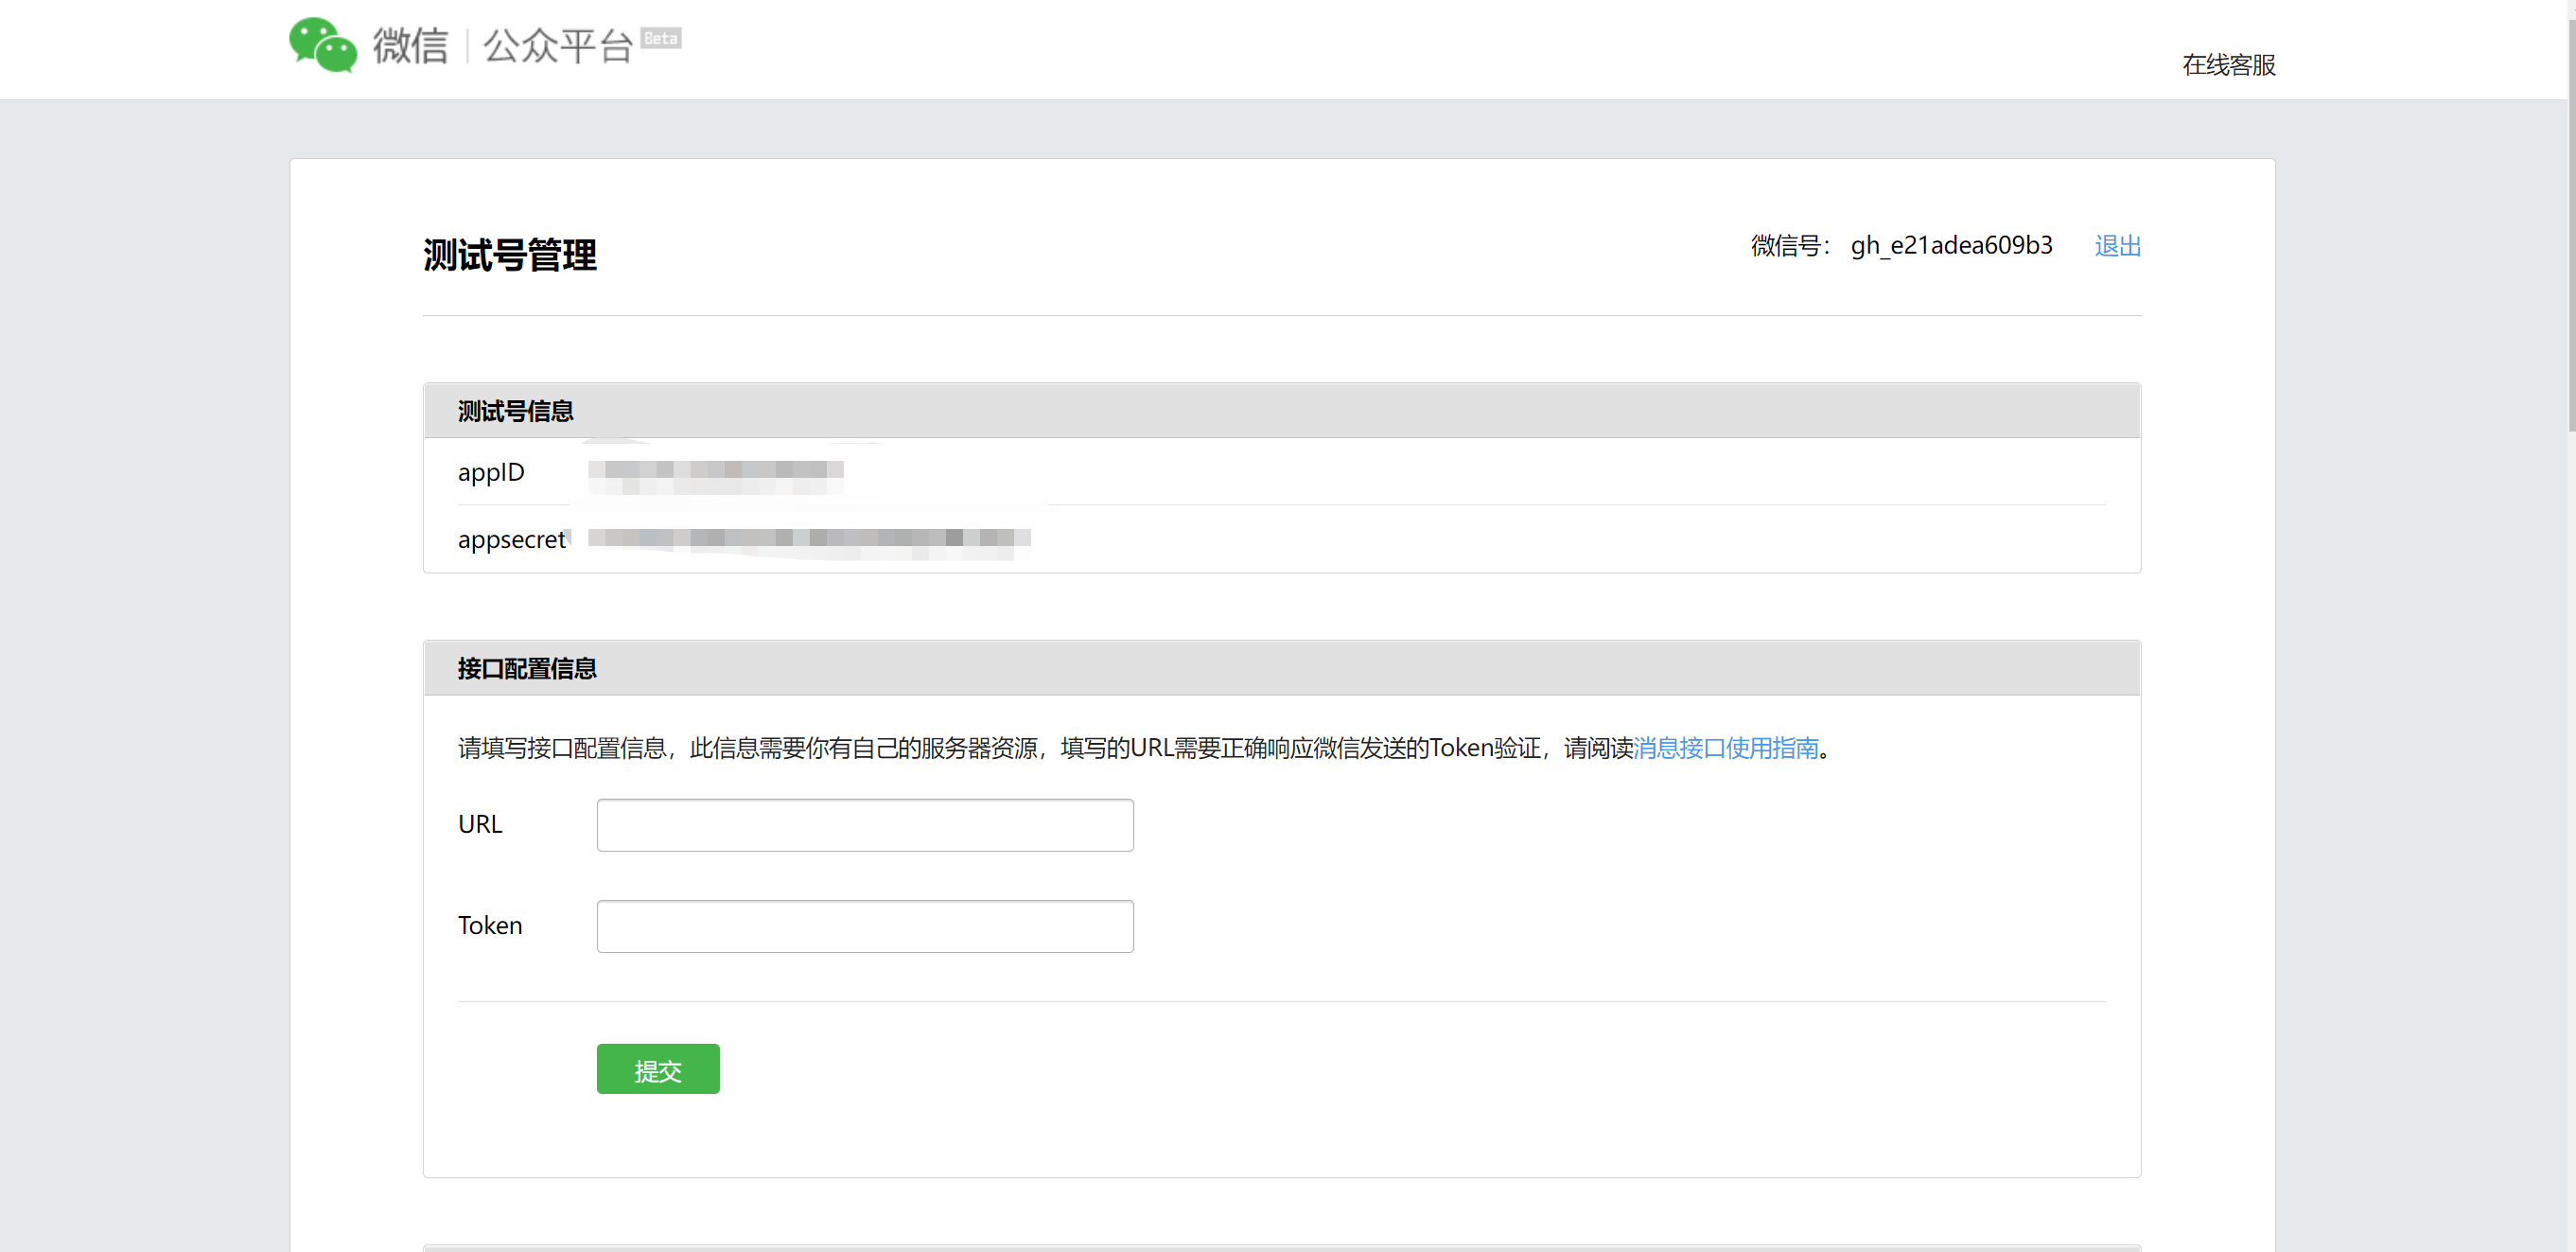Click the 测试号信息 section header
Screen dimensions: 2576x1252
(x=1282, y=411)
